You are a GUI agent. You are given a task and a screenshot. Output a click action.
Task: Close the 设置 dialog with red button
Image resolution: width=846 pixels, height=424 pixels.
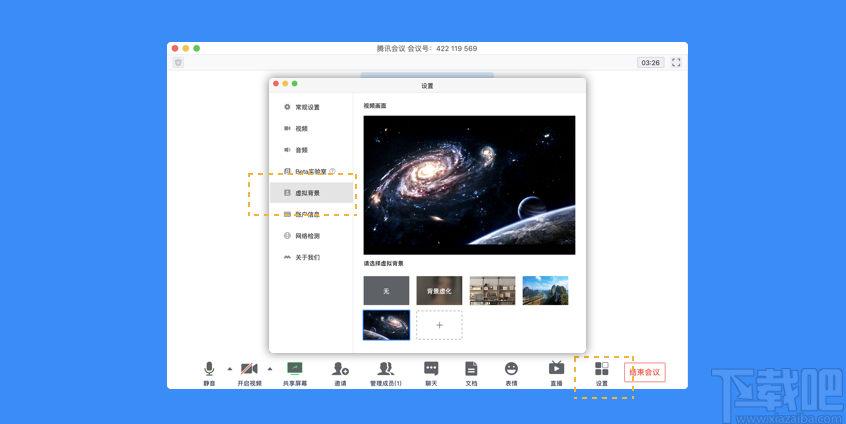[276, 84]
